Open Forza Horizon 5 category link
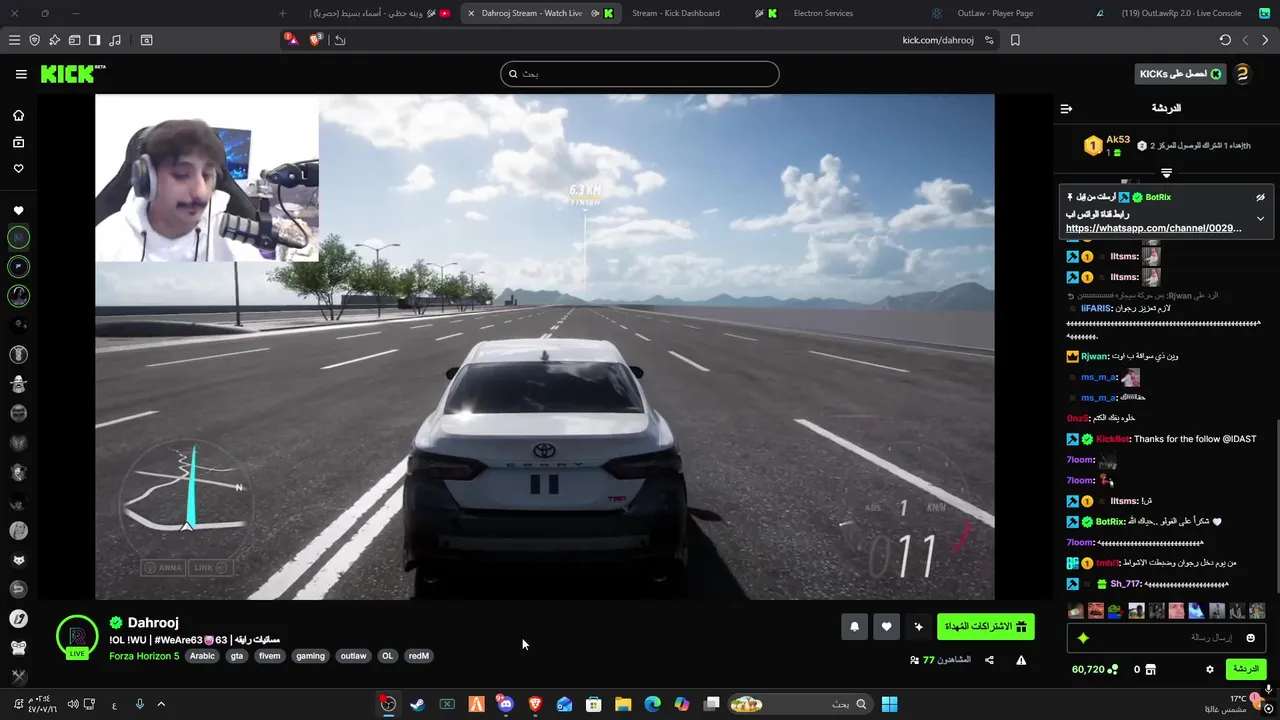The height and width of the screenshot is (720, 1280). coord(144,656)
